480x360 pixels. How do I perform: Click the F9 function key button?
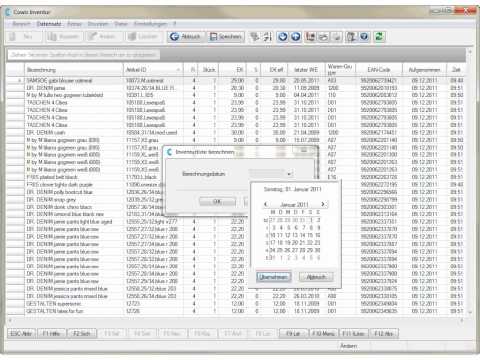(293, 333)
